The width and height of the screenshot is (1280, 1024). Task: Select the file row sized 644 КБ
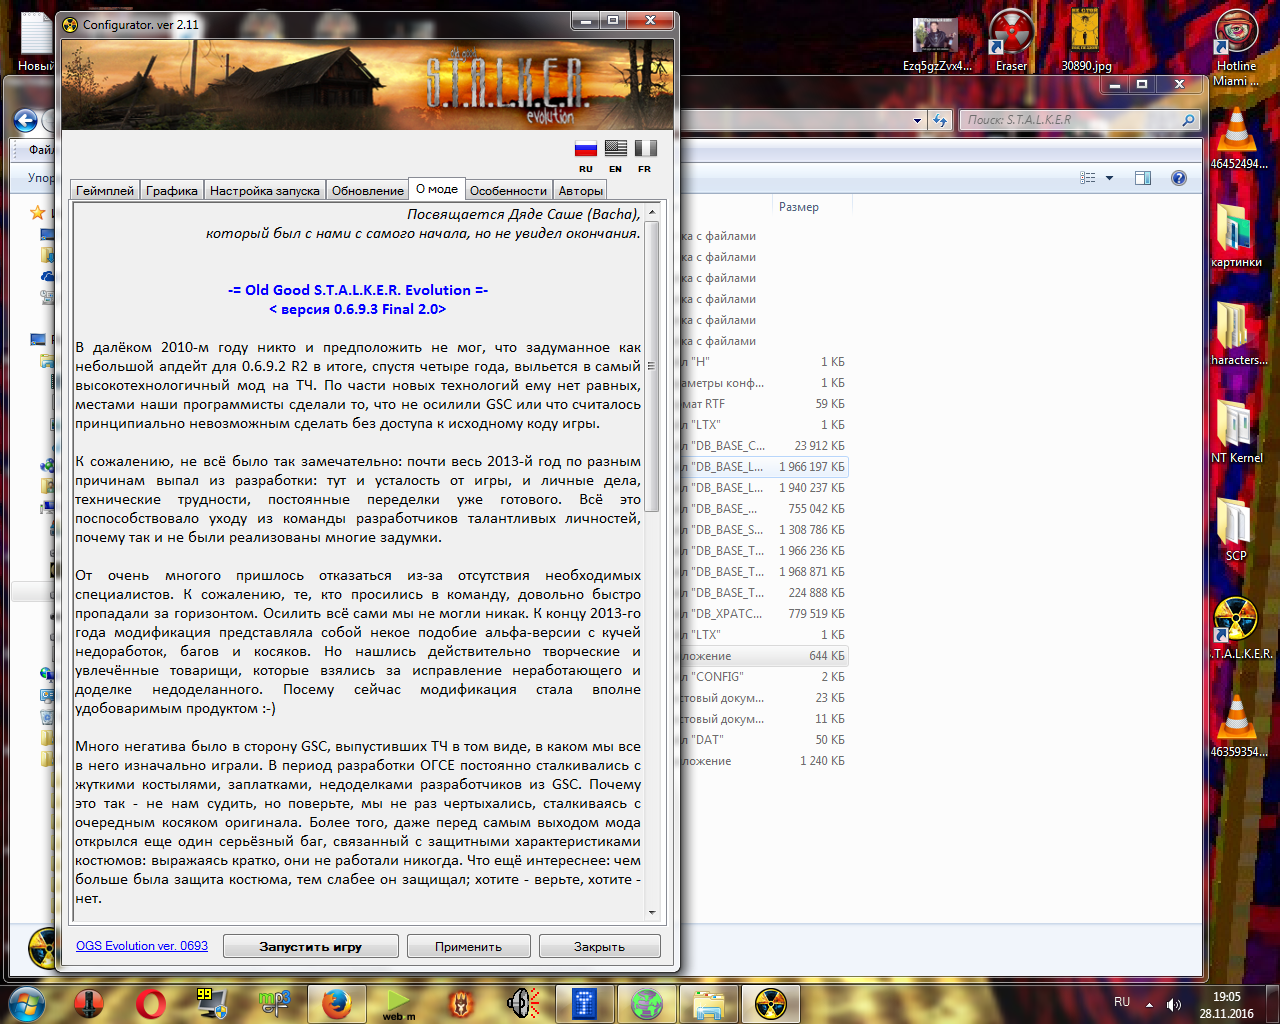[x=763, y=656]
